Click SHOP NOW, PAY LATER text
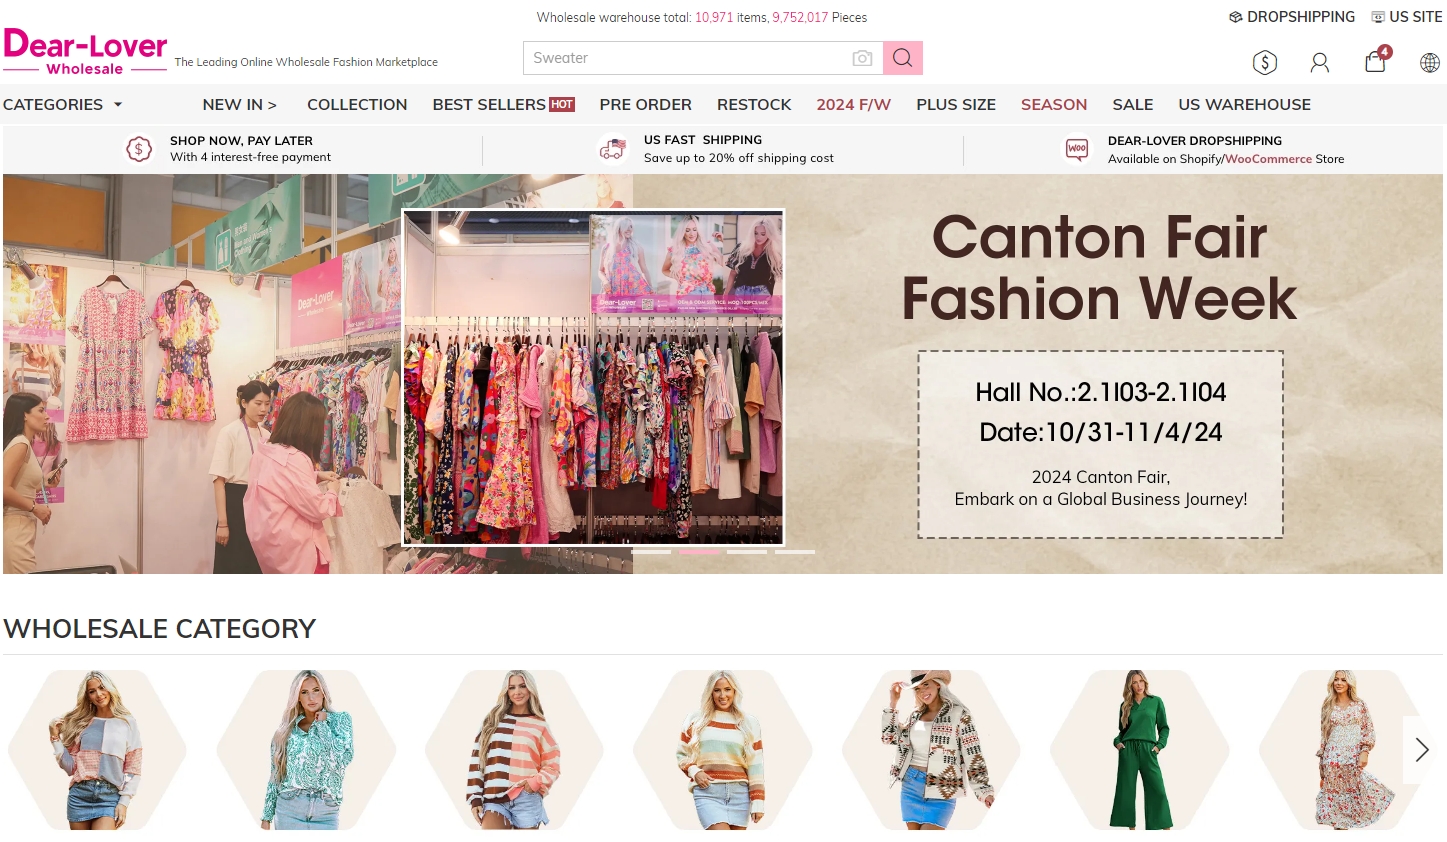This screenshot has height=842, width=1447. point(241,141)
